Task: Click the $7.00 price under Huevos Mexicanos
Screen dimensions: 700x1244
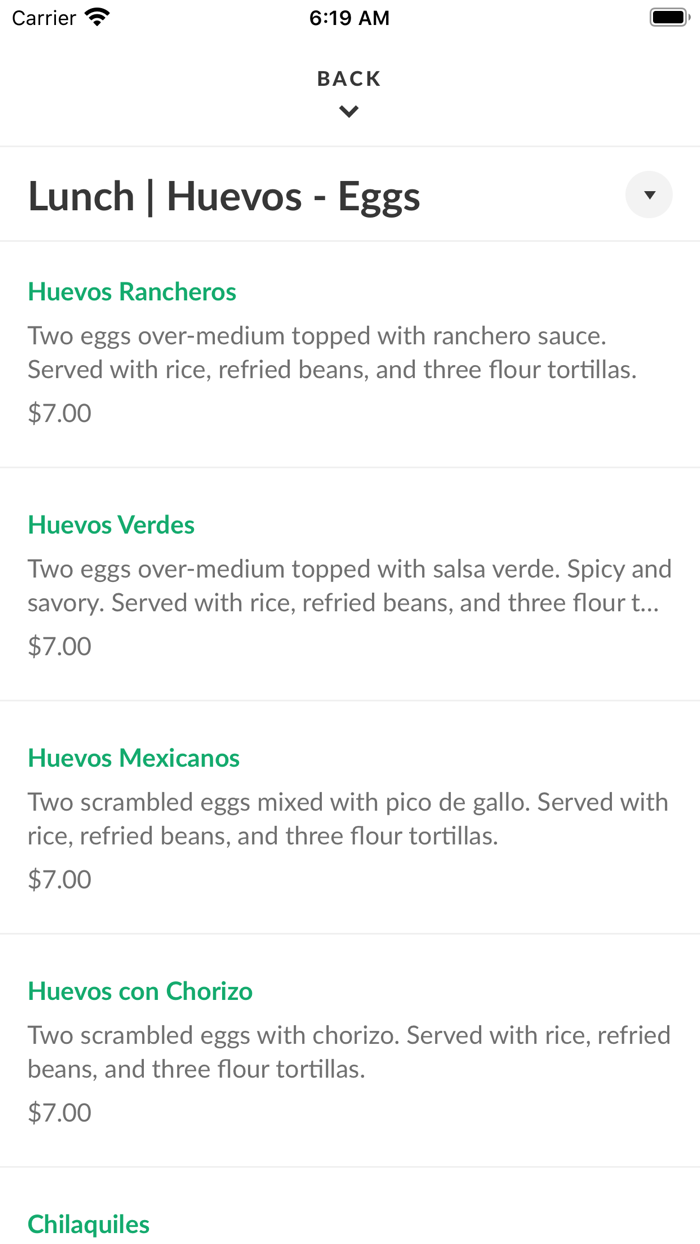Action: tap(59, 879)
